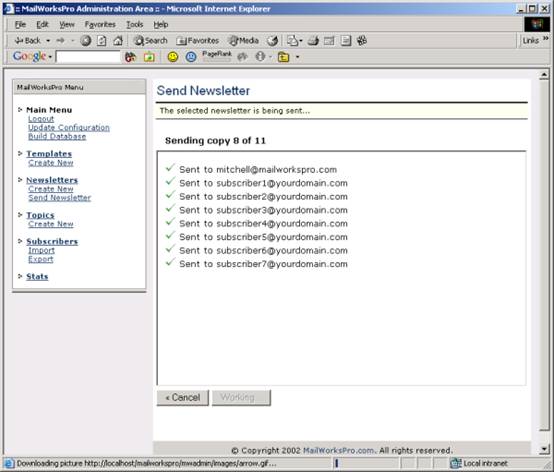Click Create New under Newsletters
Image resolution: width=554 pixels, height=472 pixels.
(51, 189)
